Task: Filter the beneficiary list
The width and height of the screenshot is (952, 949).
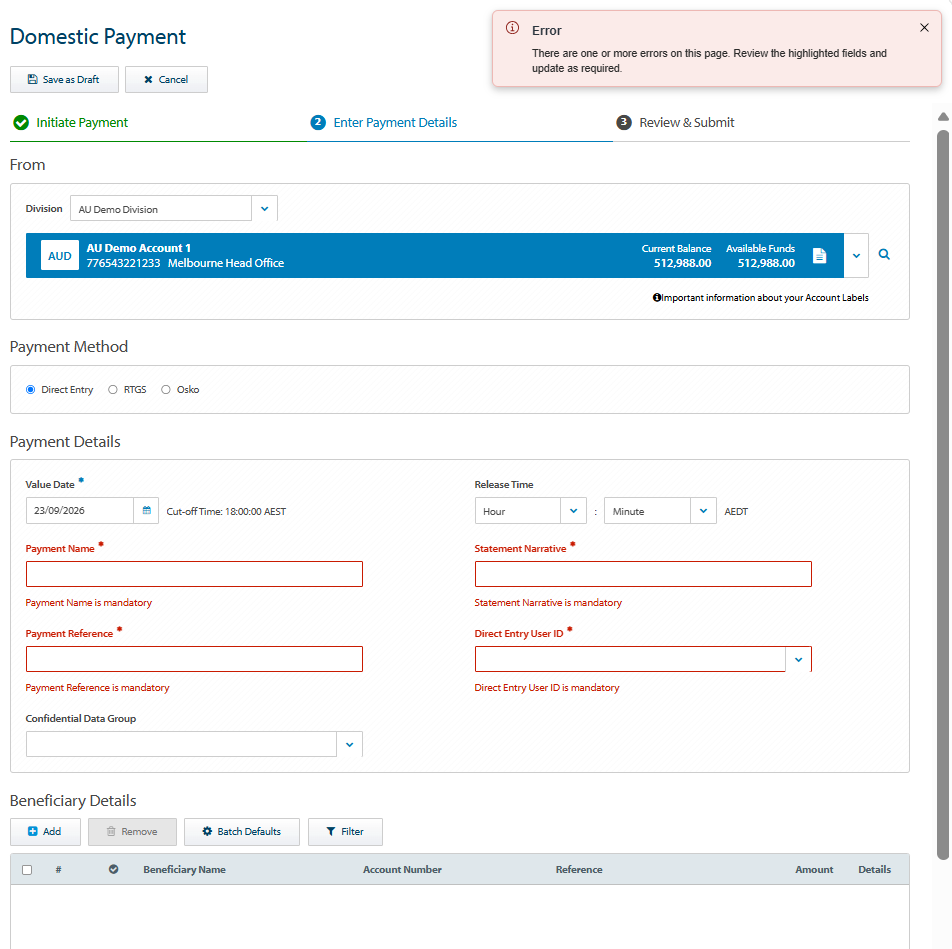Action: 345,832
